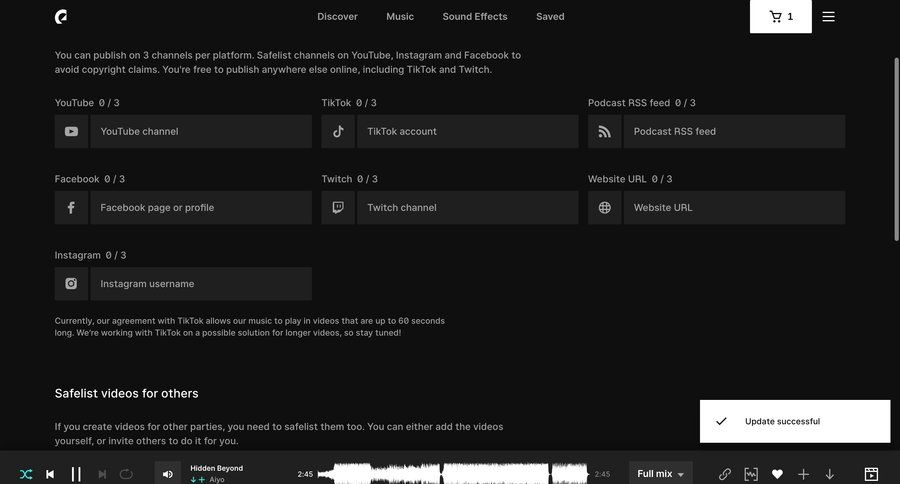Viewport: 900px width, 484px height.
Task: Open the Hidden Beyond track title
Action: [x=216, y=468]
